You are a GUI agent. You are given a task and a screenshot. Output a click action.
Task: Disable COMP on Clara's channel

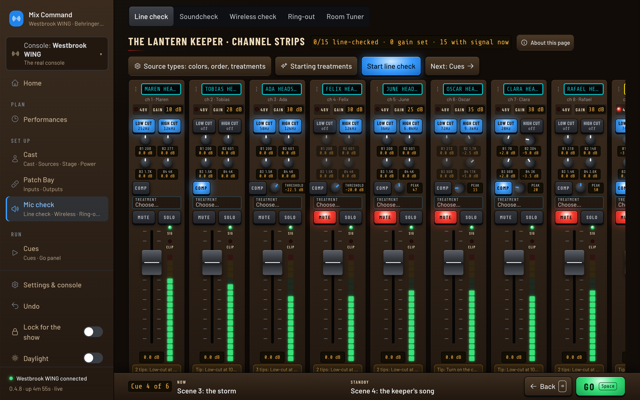[x=503, y=188]
